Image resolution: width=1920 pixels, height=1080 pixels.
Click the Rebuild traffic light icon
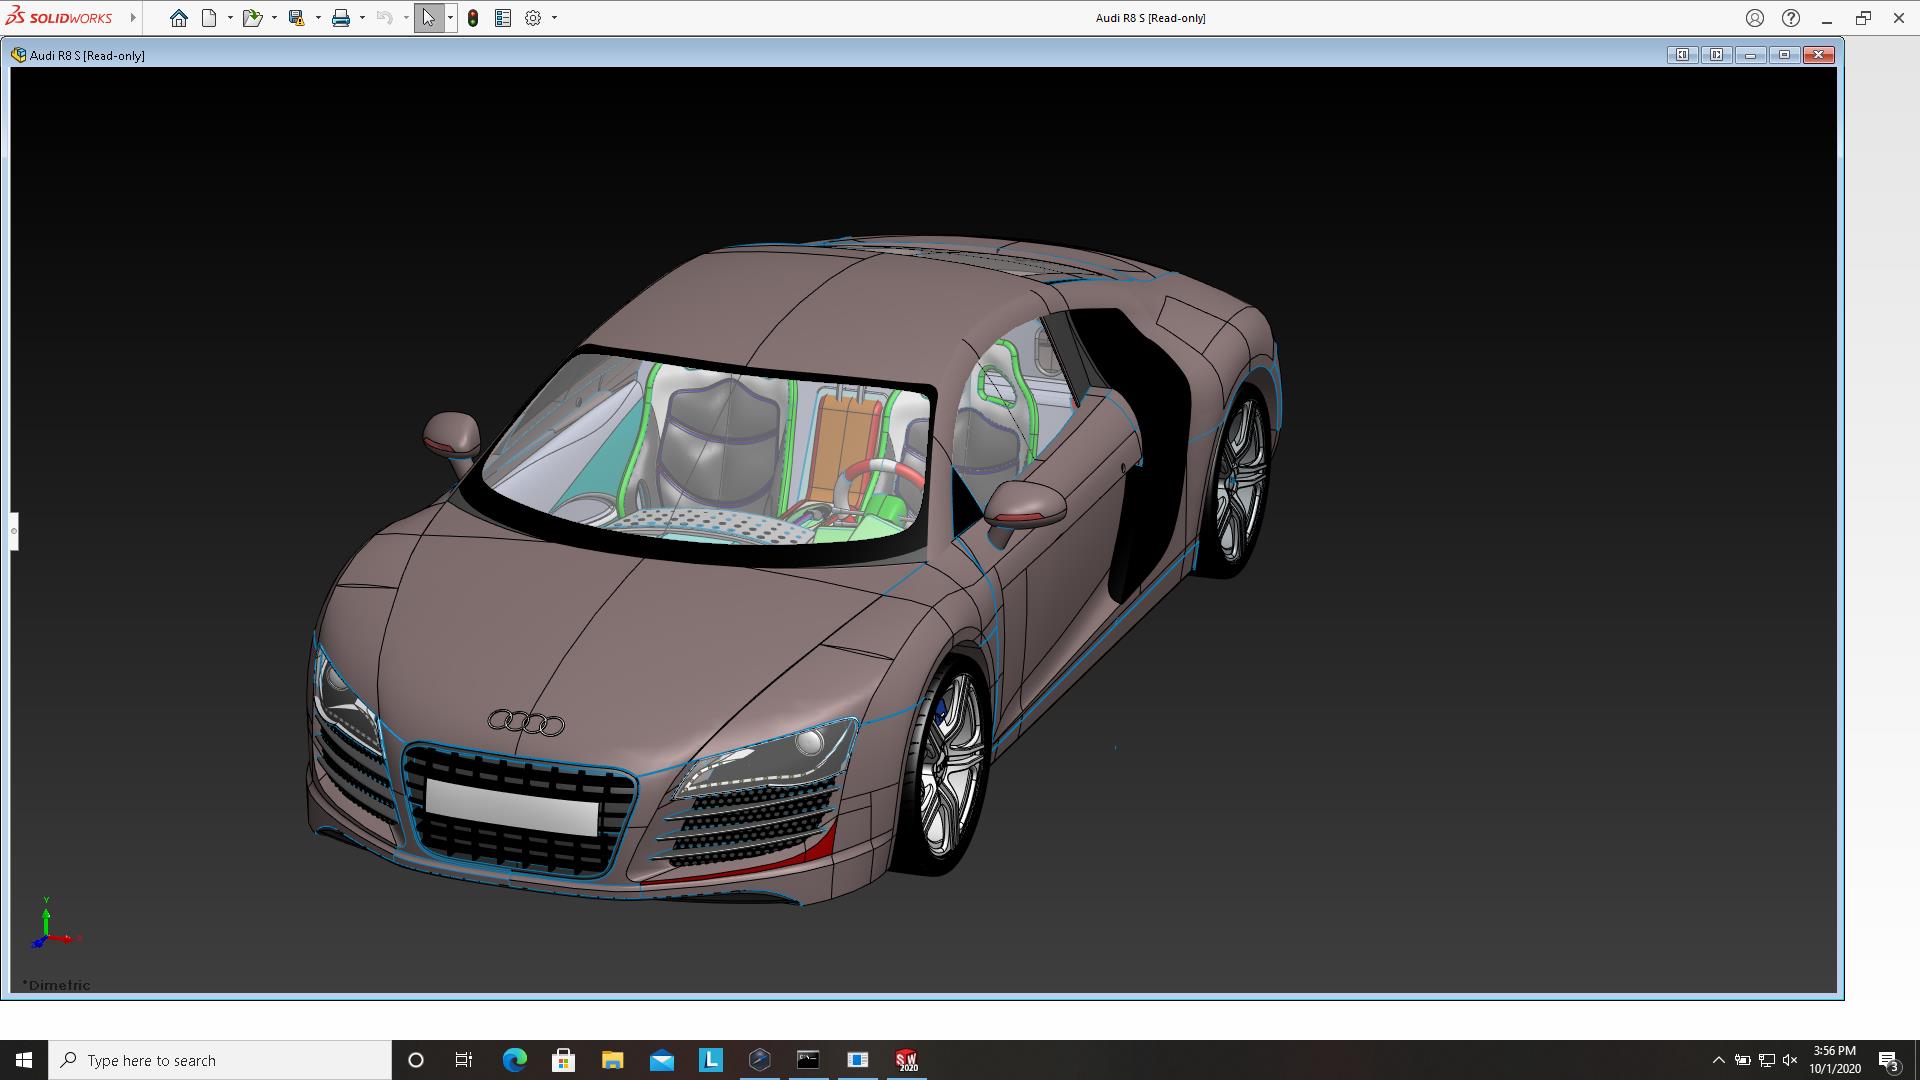473,18
